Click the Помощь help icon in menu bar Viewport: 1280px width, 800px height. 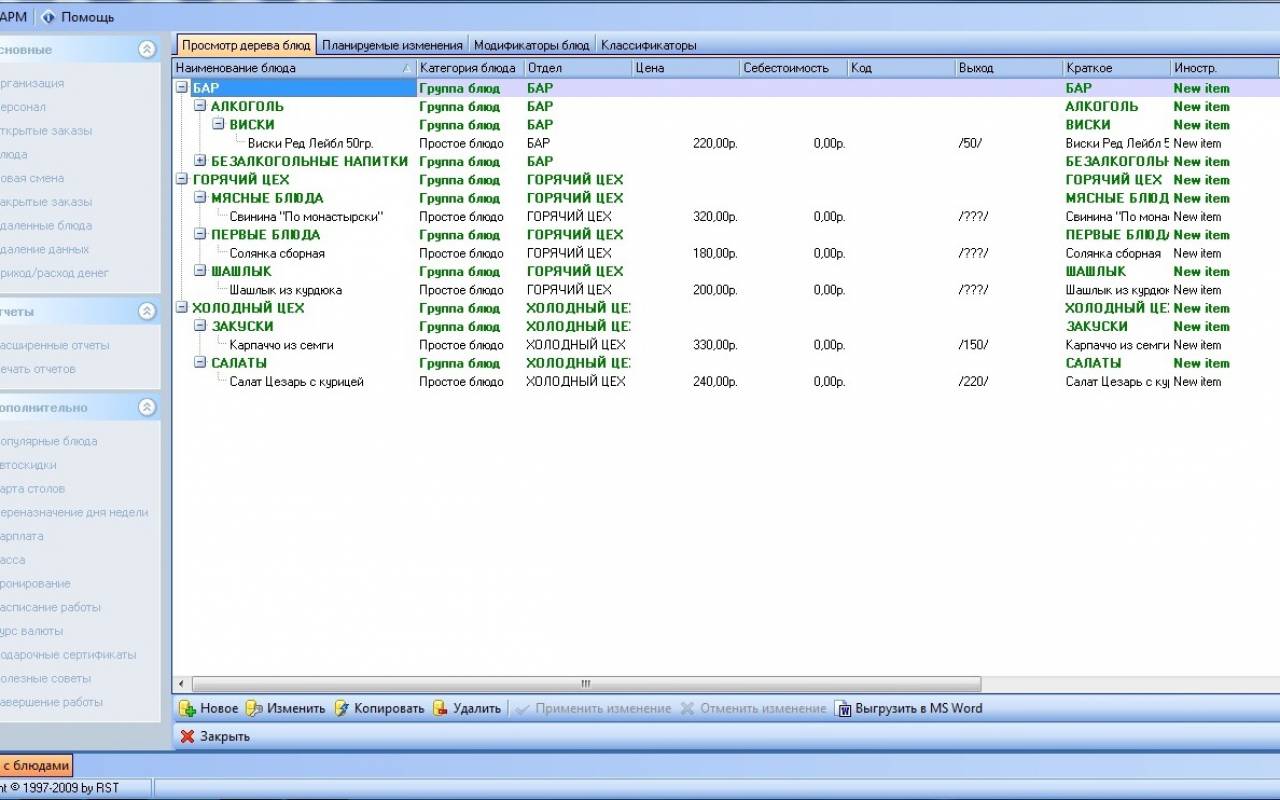[48, 17]
